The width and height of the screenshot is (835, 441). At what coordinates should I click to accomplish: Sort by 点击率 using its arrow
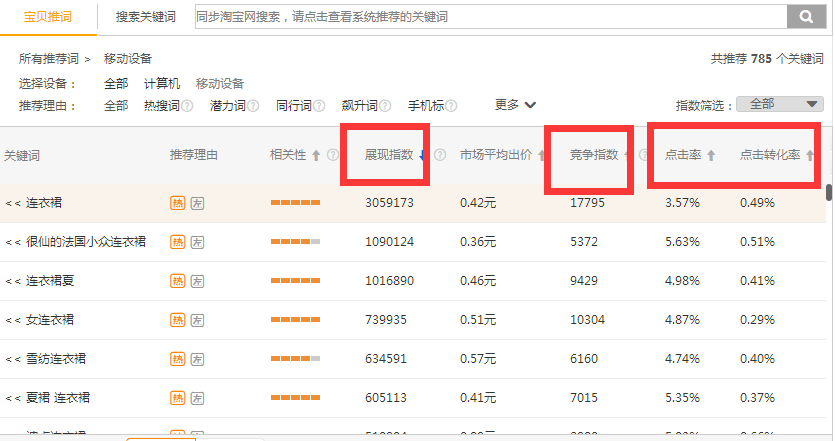pos(711,156)
